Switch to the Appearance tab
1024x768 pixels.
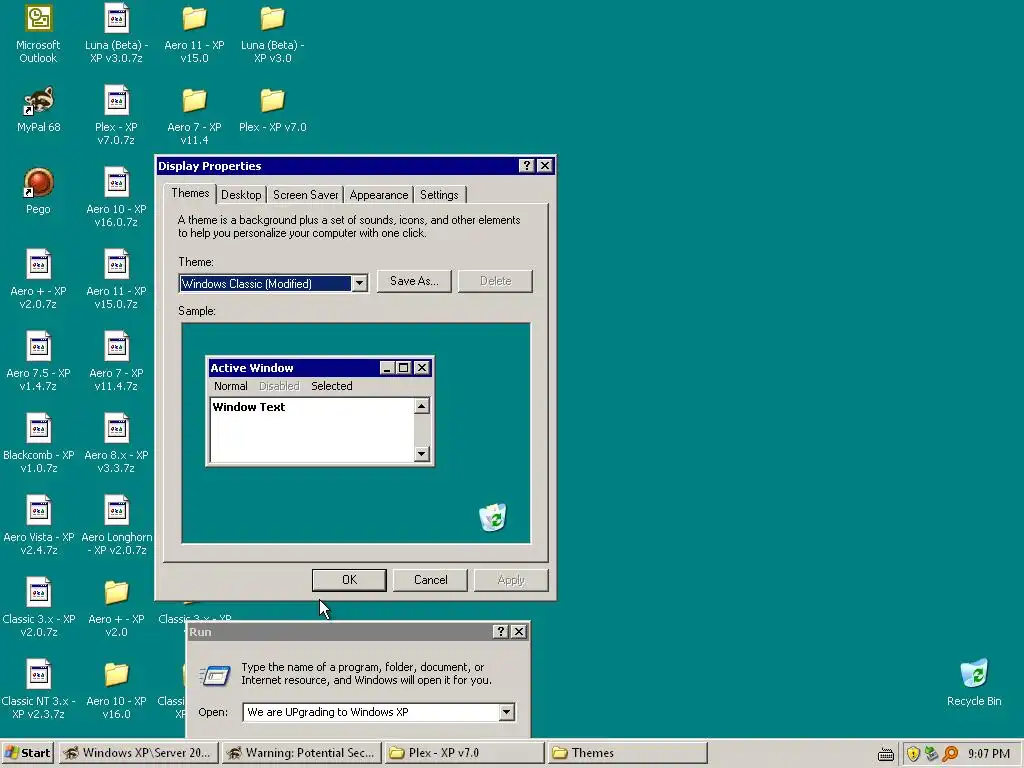point(379,195)
